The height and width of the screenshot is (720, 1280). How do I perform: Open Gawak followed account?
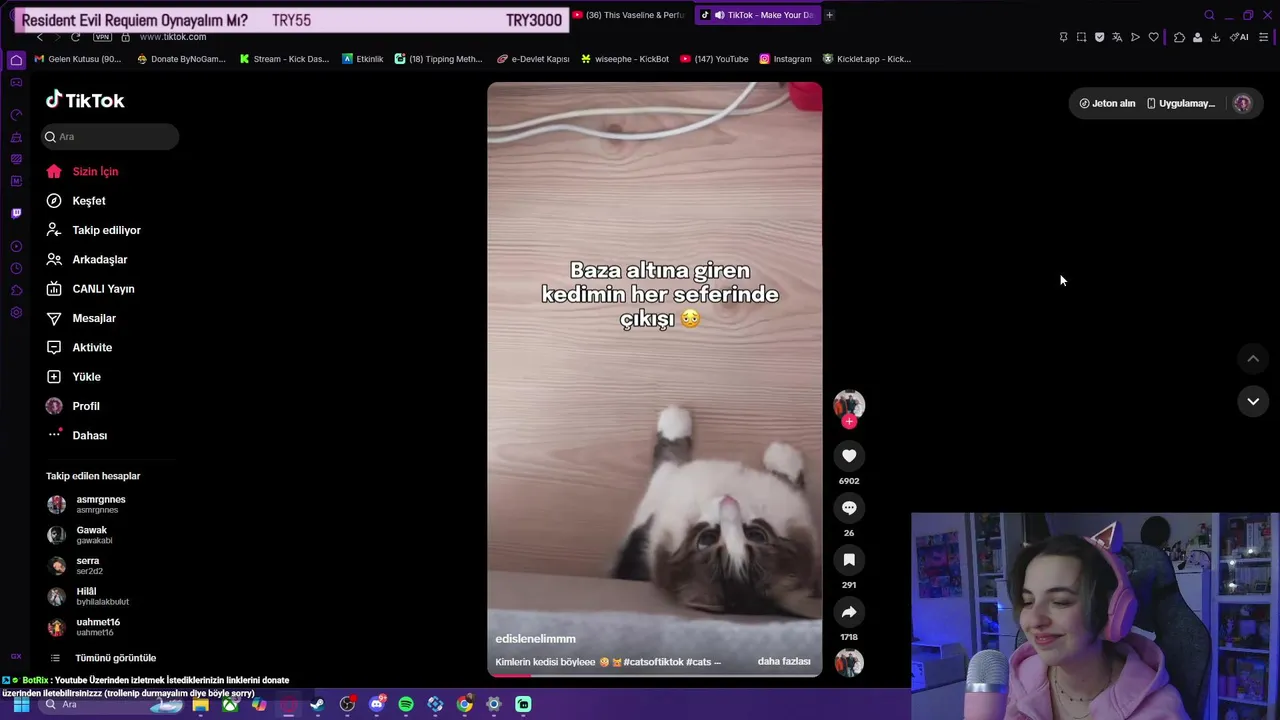click(x=80, y=535)
